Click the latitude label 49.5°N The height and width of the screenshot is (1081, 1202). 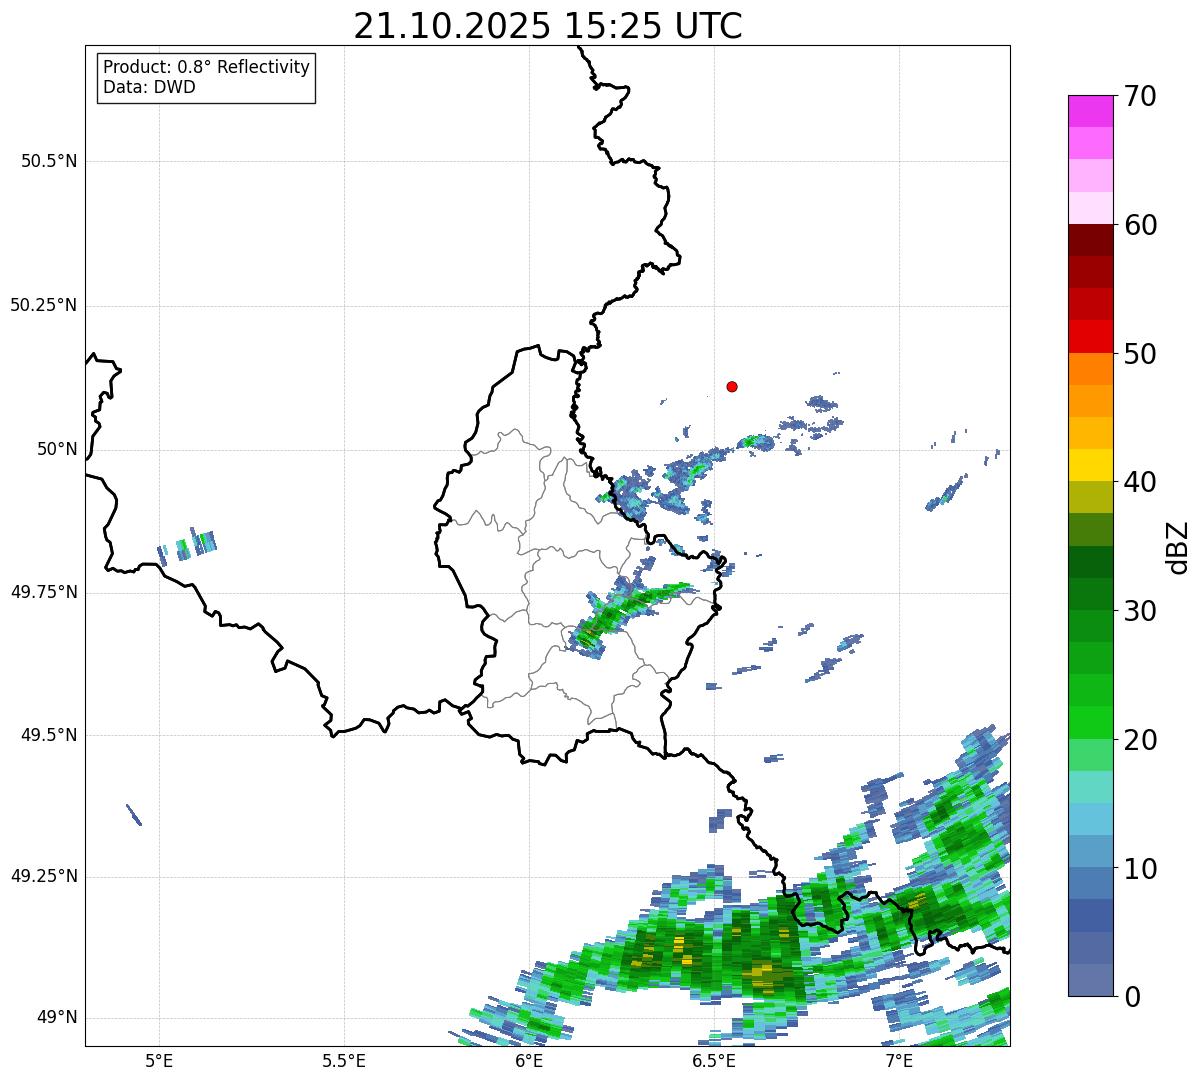click(49, 735)
